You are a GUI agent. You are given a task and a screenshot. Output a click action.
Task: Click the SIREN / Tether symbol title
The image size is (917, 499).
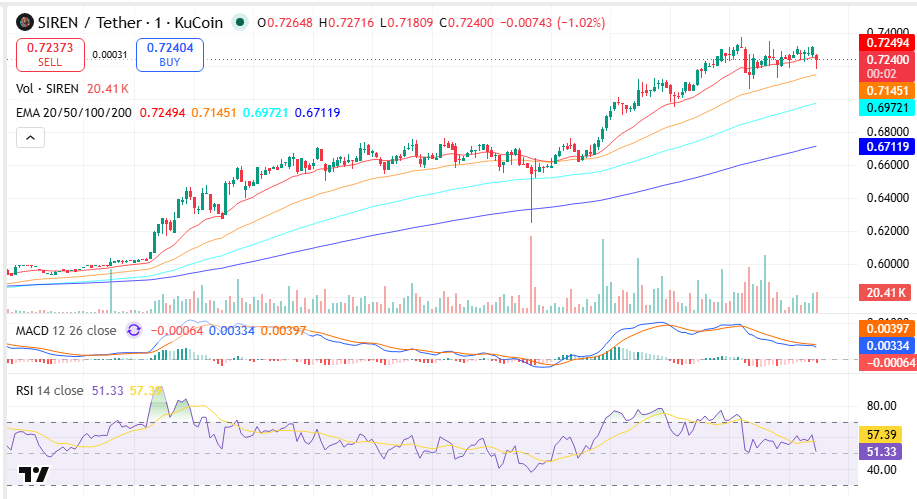[x=89, y=23]
